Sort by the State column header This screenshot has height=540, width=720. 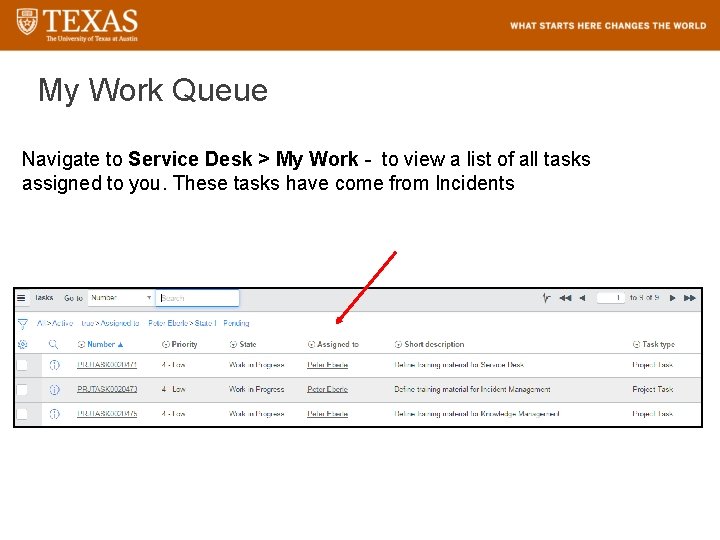point(248,344)
